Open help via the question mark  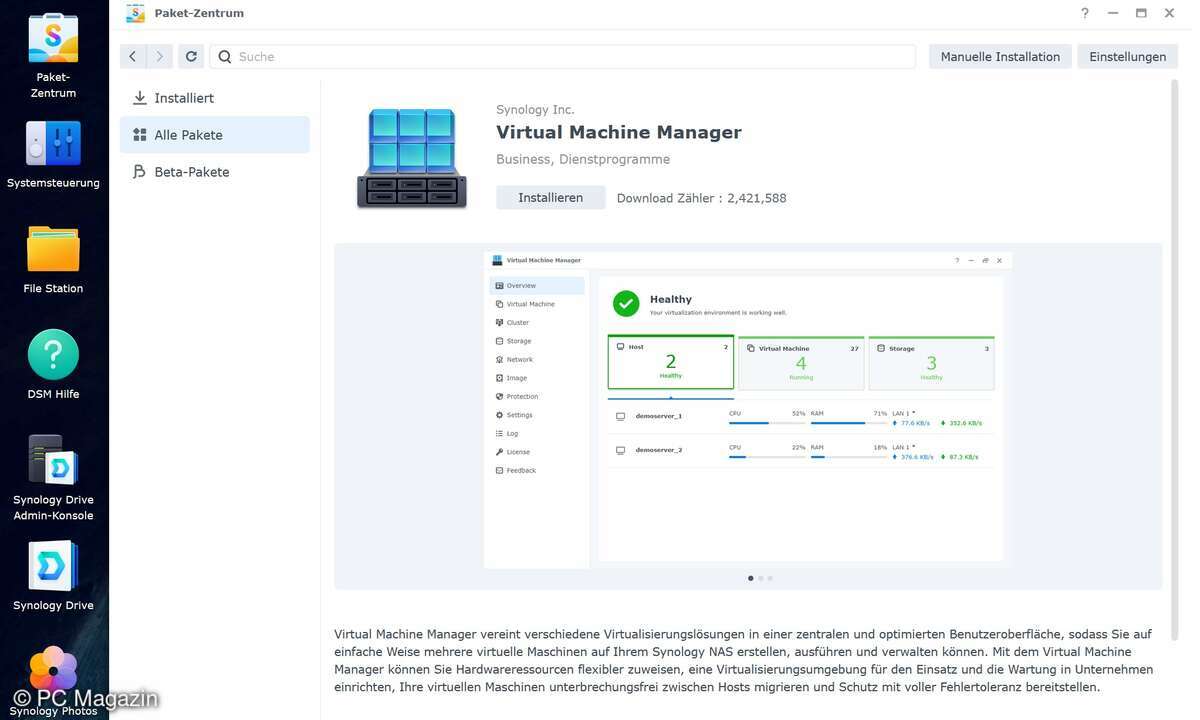point(1085,13)
